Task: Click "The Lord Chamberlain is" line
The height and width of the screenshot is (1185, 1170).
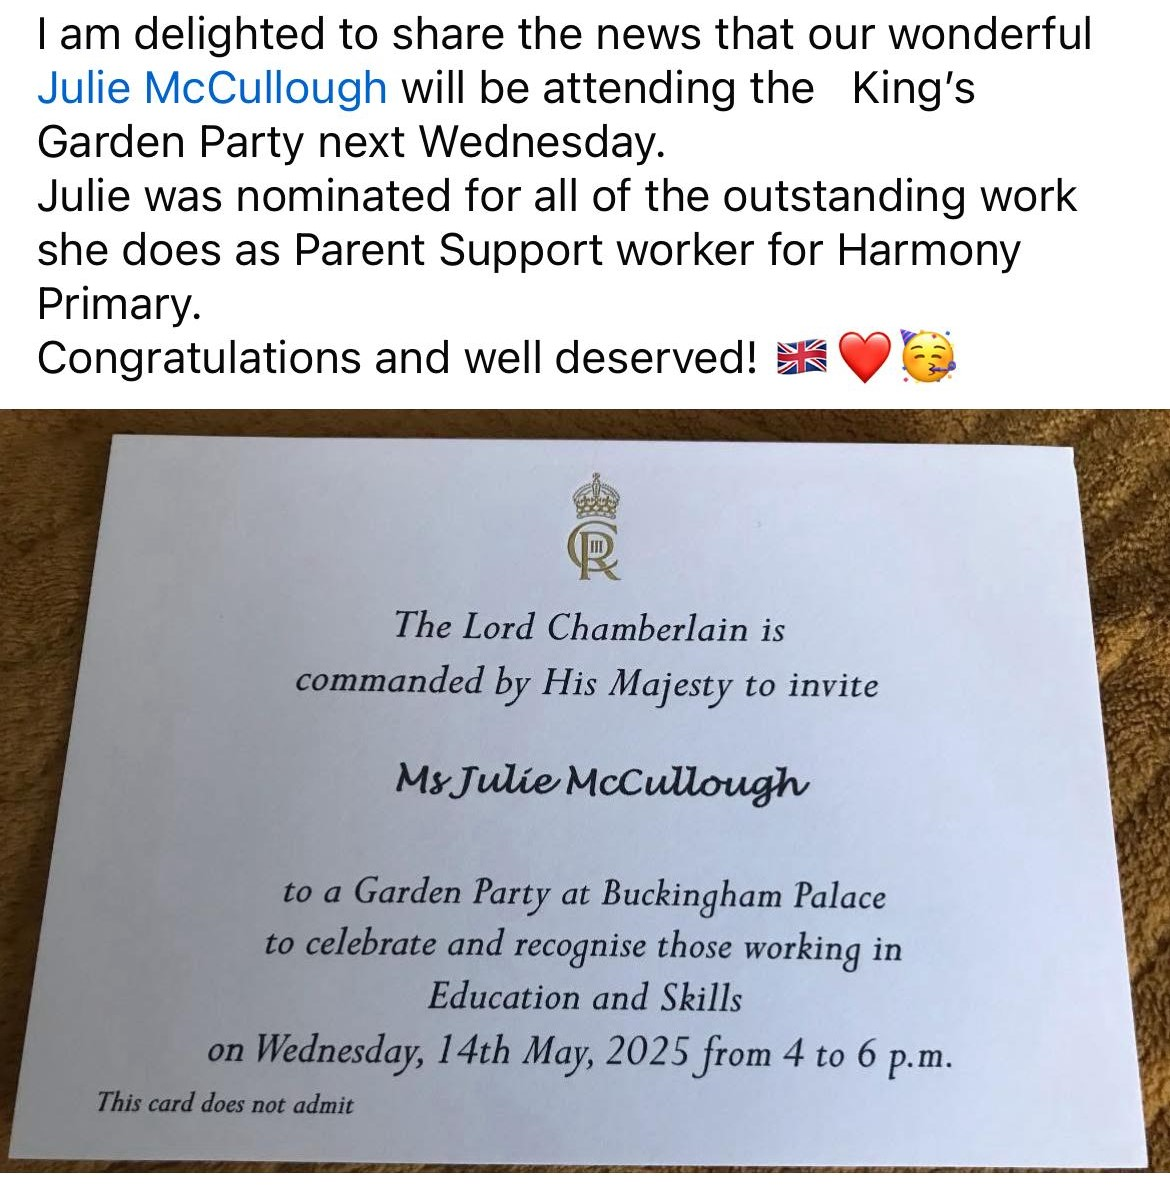Action: pos(590,627)
